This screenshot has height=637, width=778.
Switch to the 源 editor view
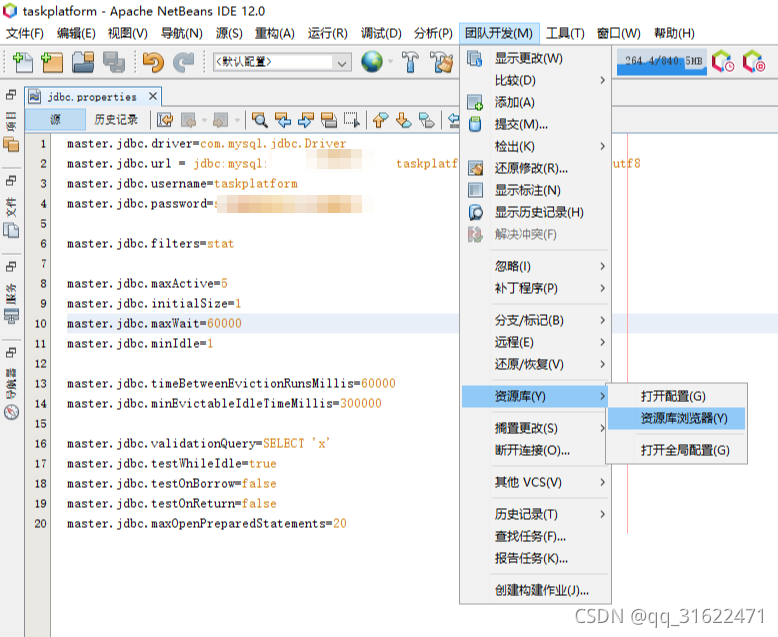pyautogui.click(x=55, y=120)
